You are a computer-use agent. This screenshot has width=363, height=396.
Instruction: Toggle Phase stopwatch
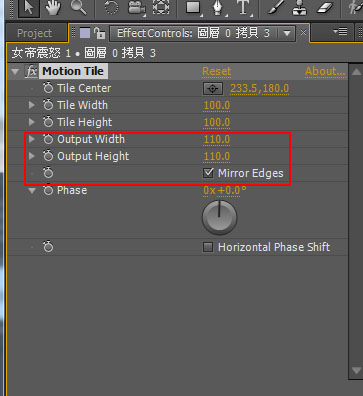point(48,190)
